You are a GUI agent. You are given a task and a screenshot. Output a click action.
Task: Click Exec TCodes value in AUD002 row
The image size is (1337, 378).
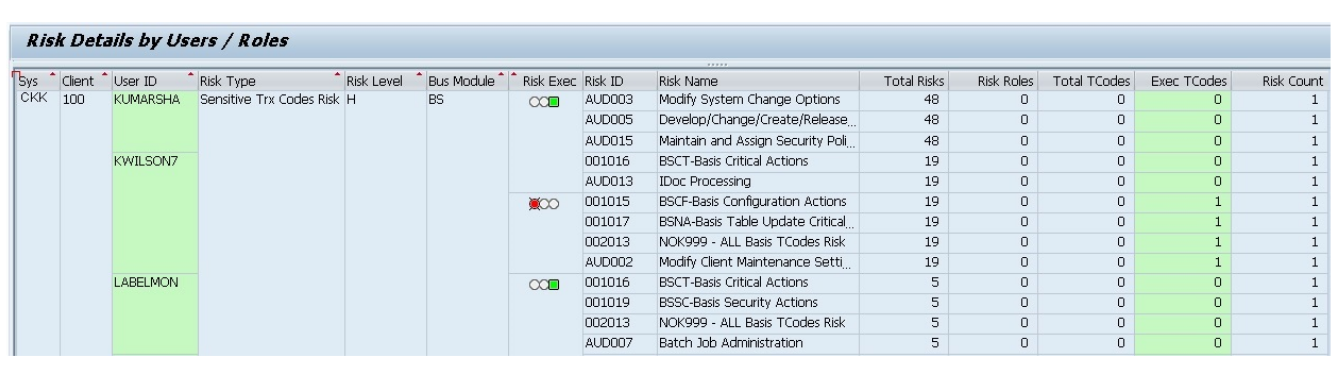(1184, 262)
